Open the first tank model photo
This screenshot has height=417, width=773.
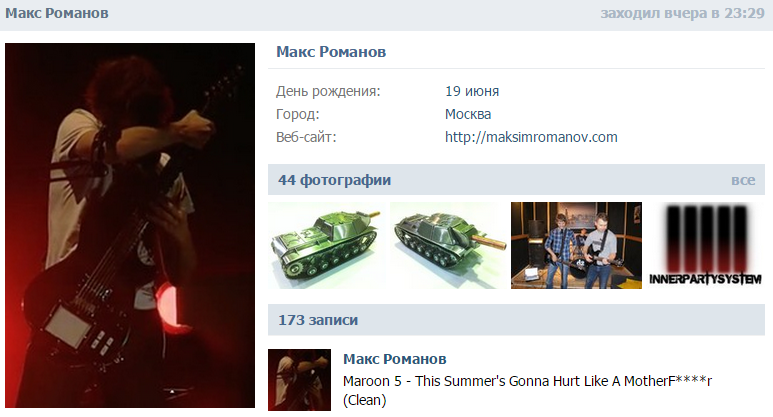click(327, 245)
